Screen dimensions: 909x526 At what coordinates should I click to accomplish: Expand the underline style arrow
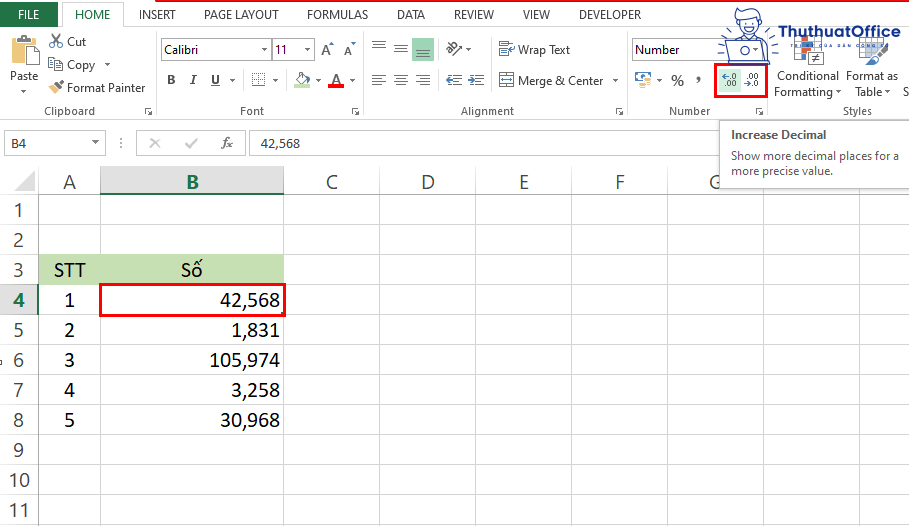coord(232,81)
